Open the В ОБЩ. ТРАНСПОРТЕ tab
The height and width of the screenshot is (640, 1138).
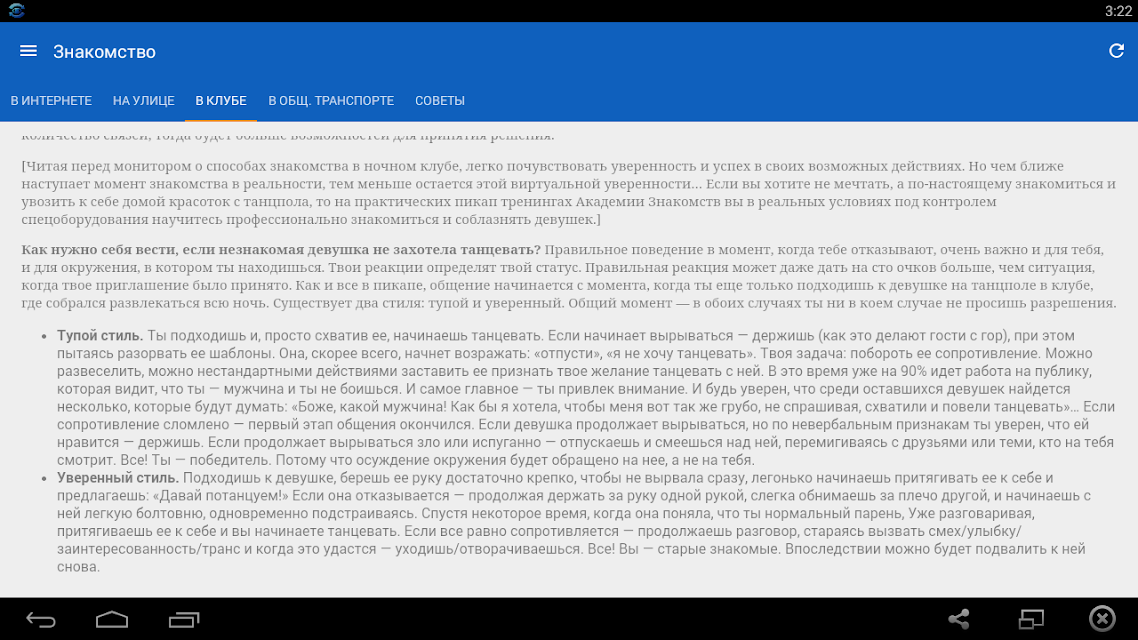click(331, 101)
